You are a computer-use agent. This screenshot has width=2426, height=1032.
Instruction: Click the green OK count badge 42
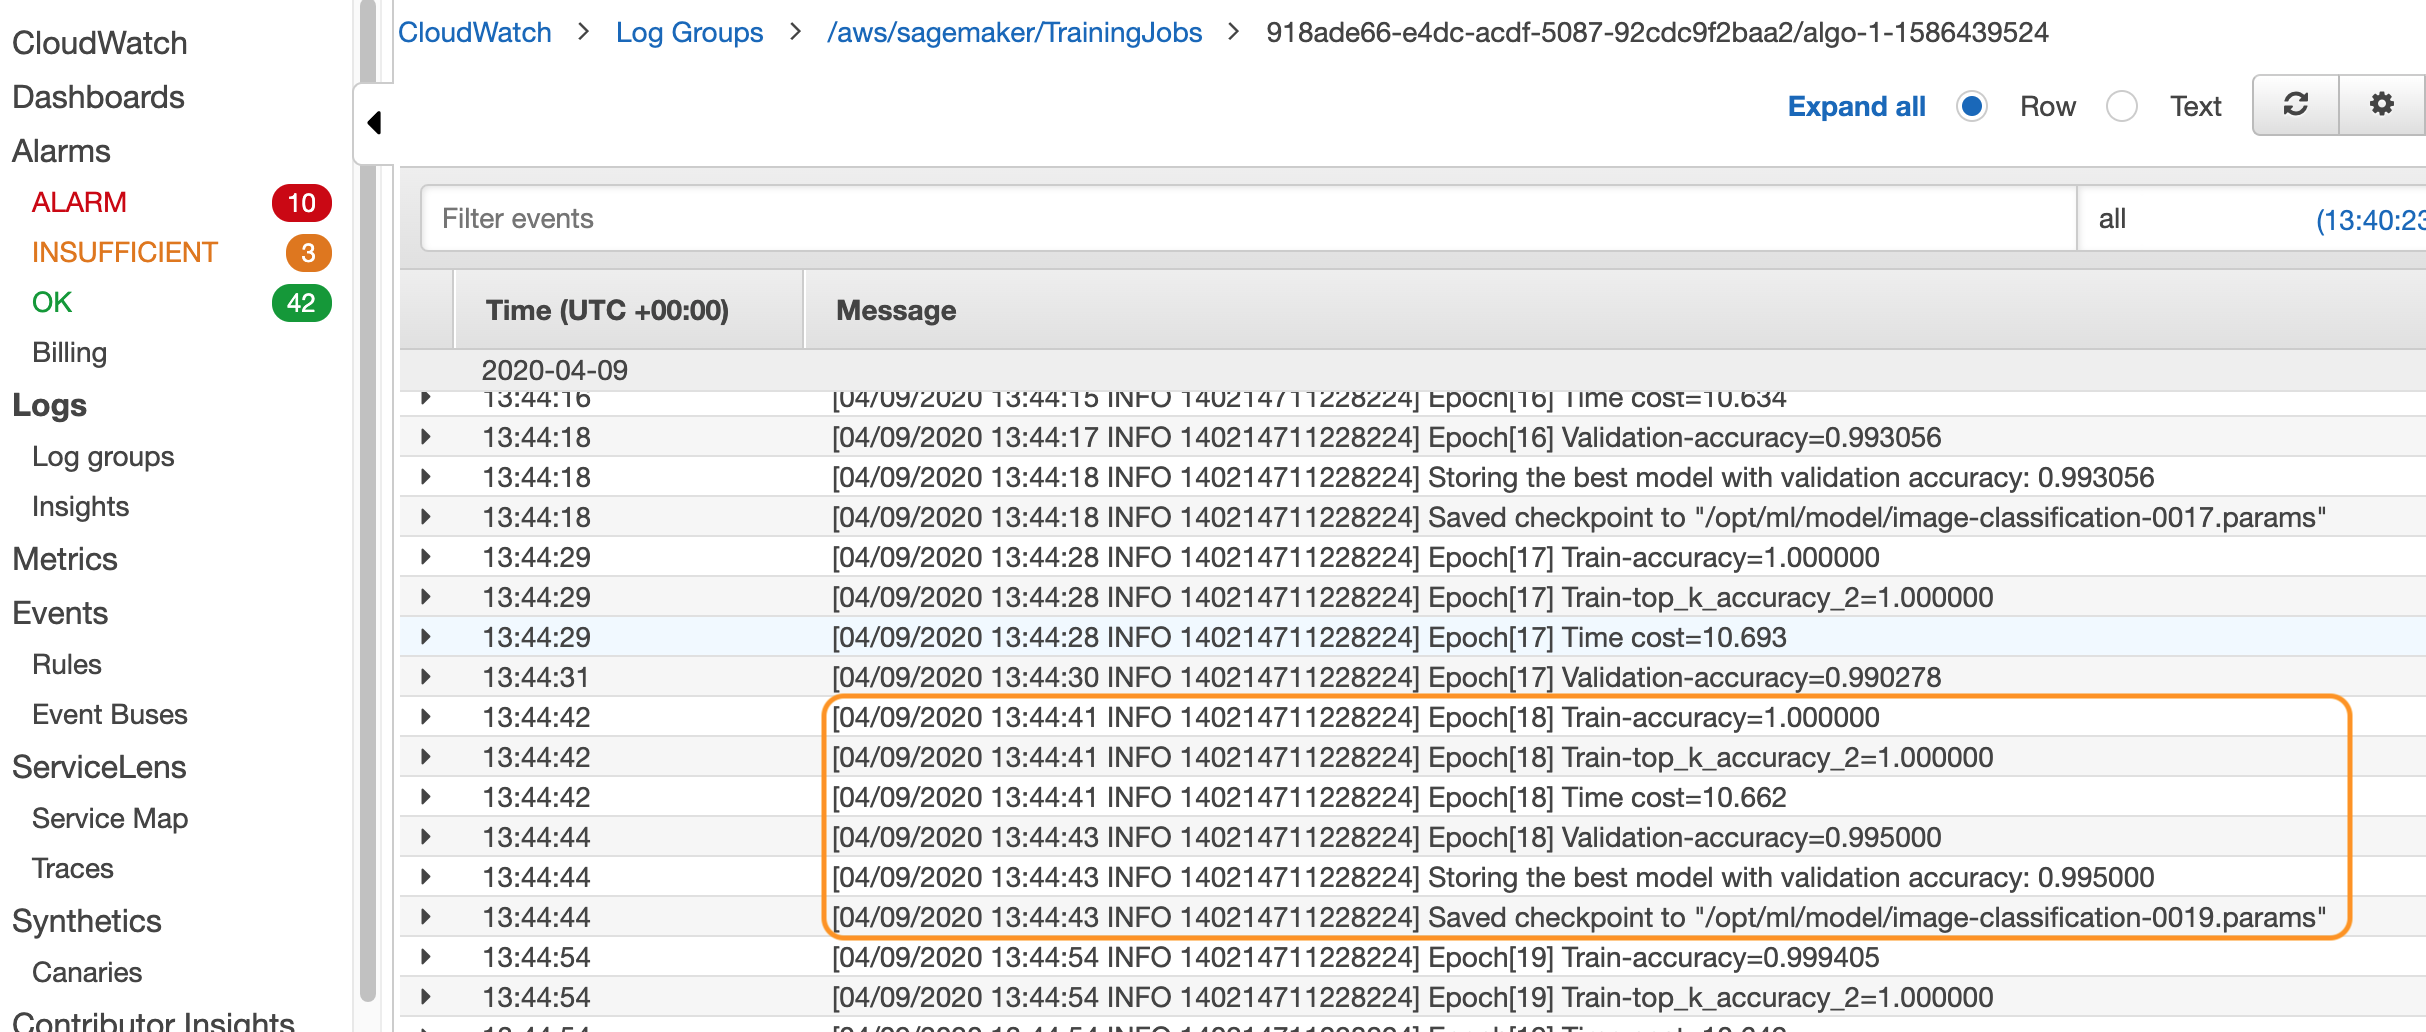[301, 303]
